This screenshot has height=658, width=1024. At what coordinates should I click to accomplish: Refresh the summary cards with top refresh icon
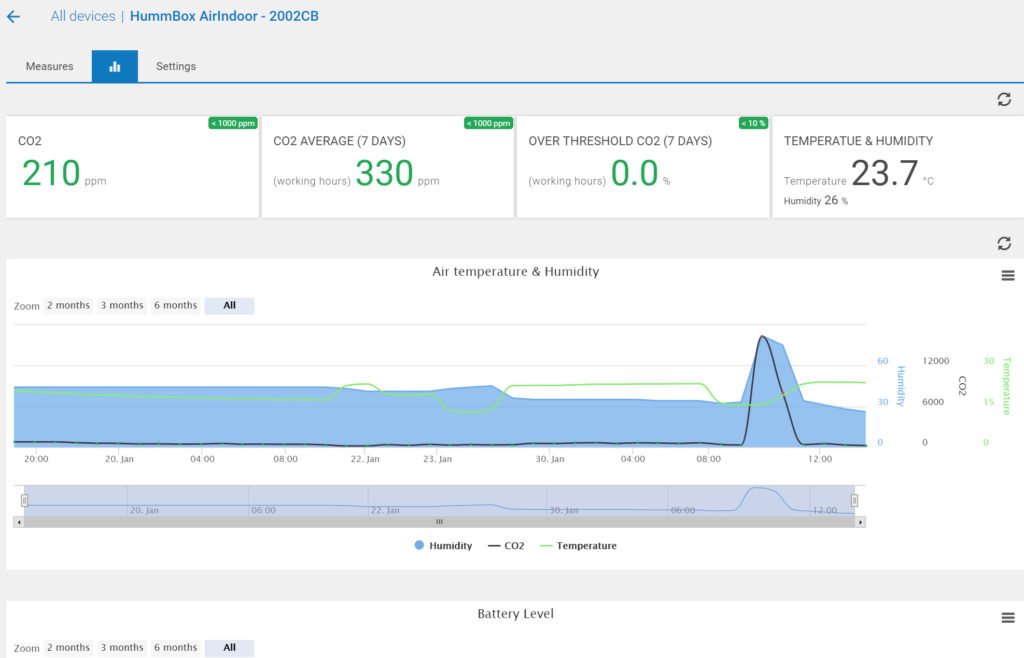click(x=1004, y=99)
